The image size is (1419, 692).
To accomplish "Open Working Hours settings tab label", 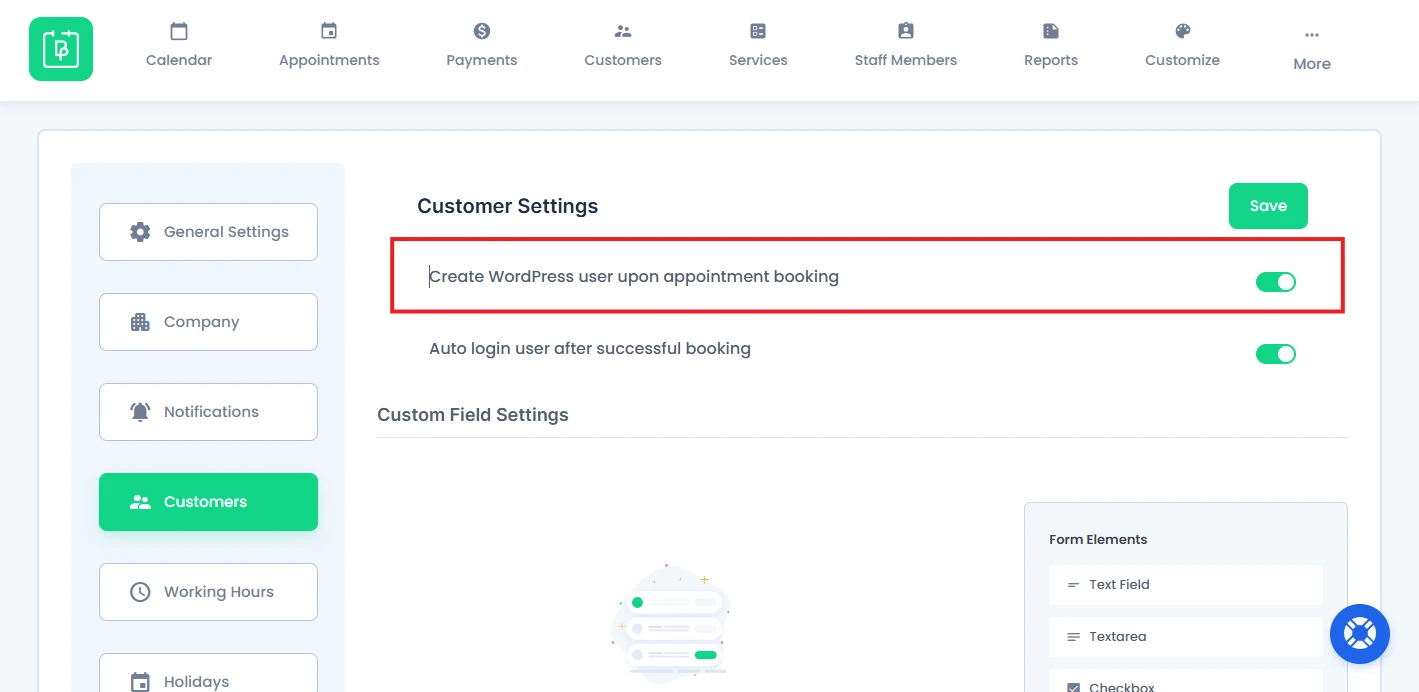I will click(219, 592).
